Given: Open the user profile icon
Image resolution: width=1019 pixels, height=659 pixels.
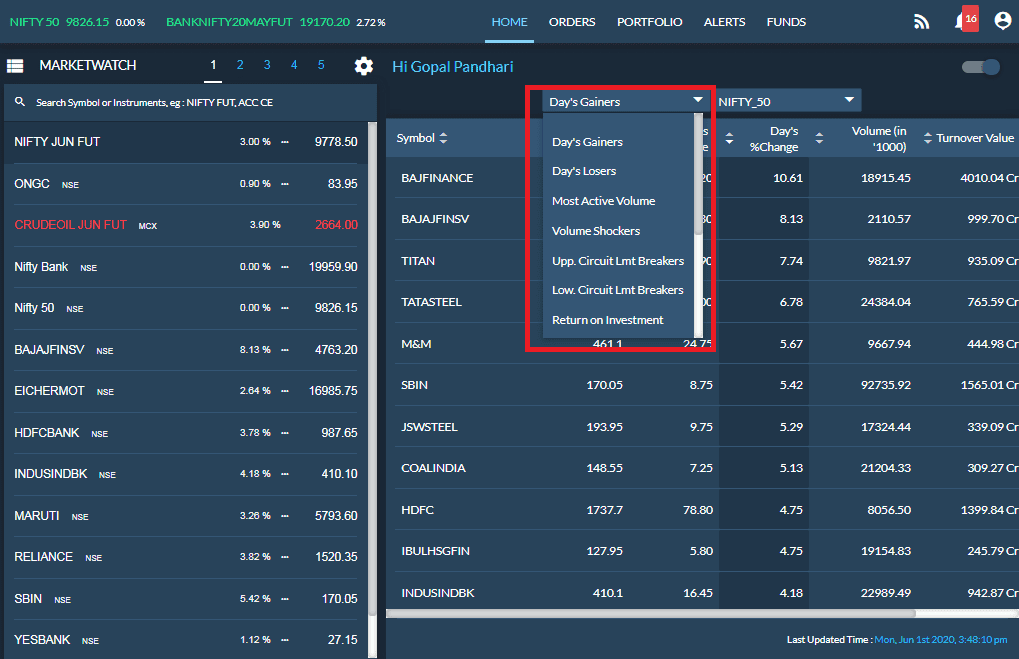Looking at the screenshot, I should 1003,21.
